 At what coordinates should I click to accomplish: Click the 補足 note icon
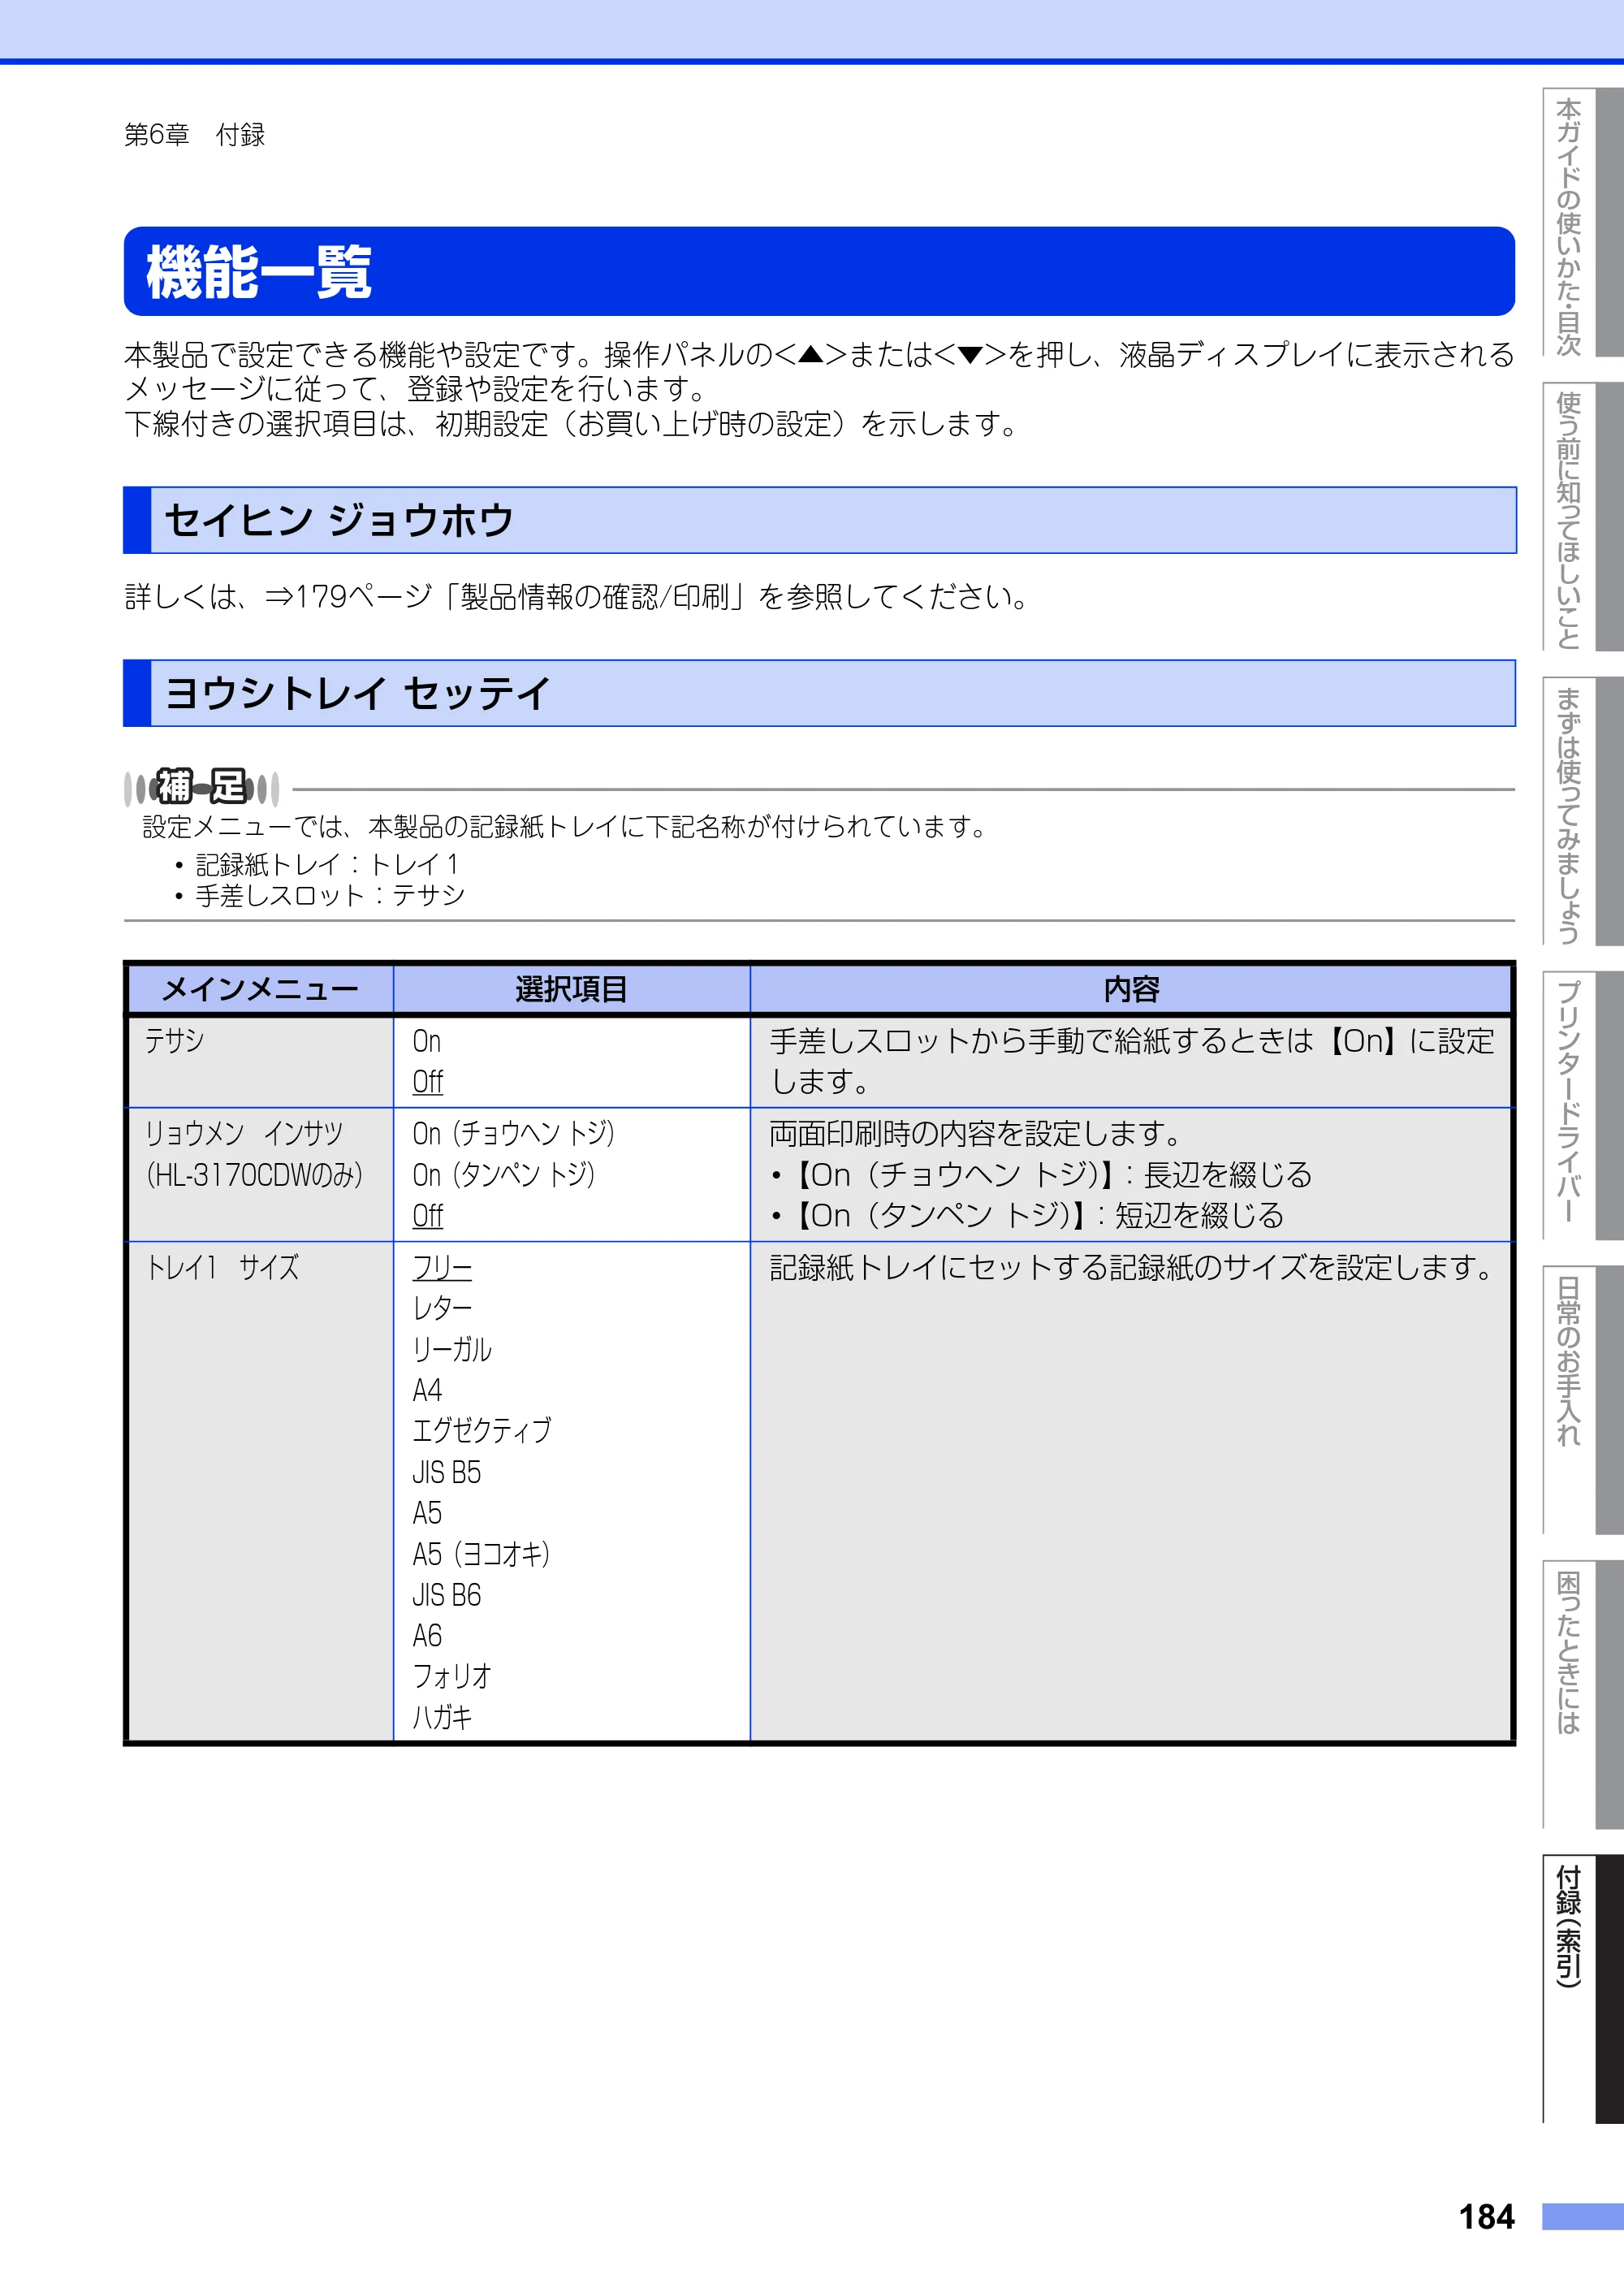[x=201, y=787]
